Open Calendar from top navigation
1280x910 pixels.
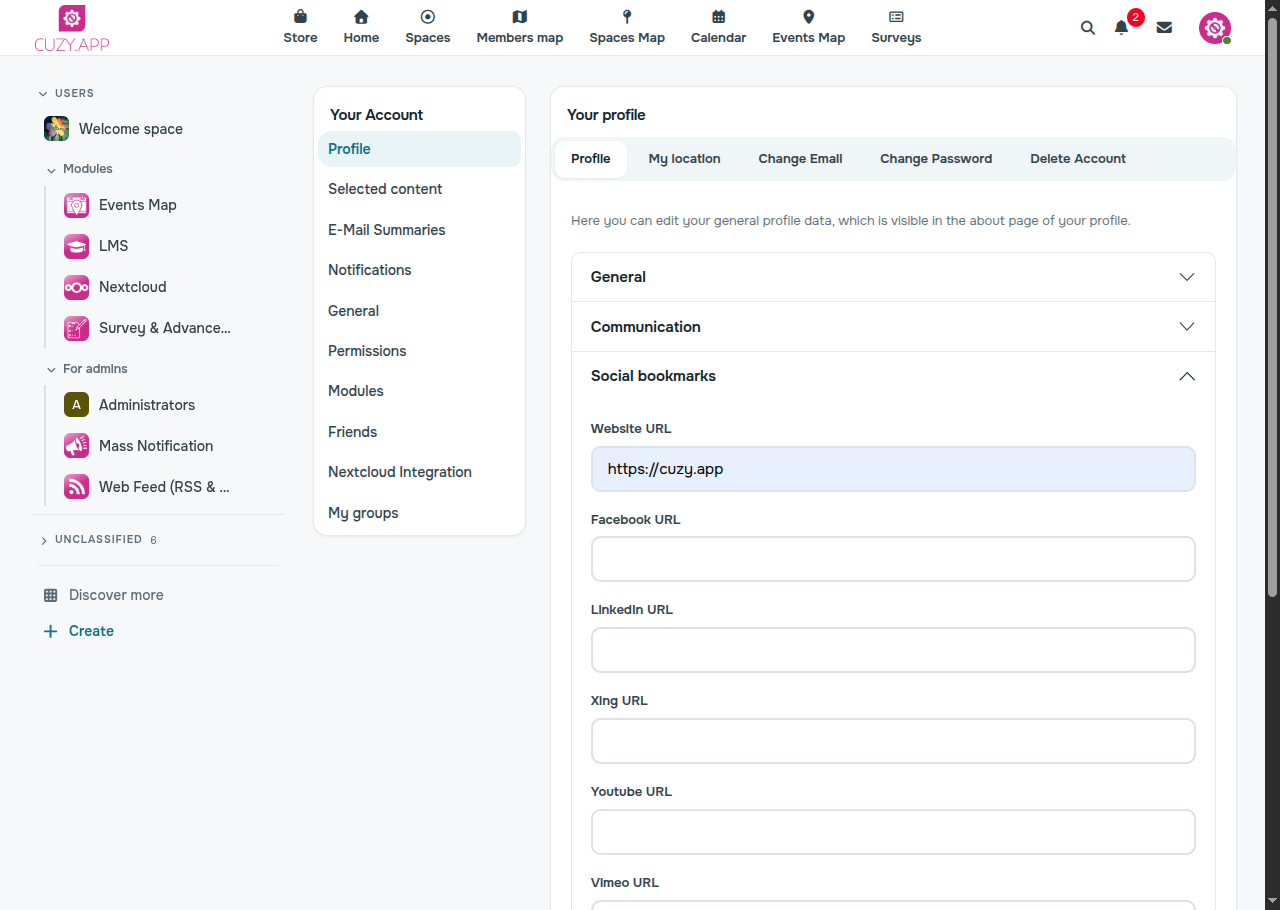pyautogui.click(x=718, y=27)
